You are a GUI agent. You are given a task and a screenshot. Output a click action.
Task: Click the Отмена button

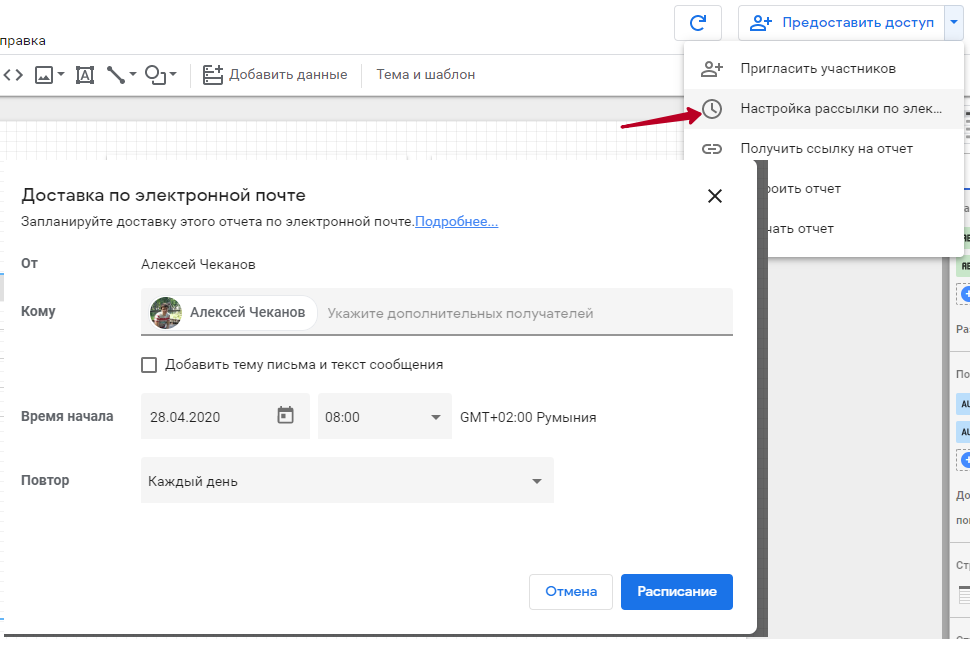[570, 591]
